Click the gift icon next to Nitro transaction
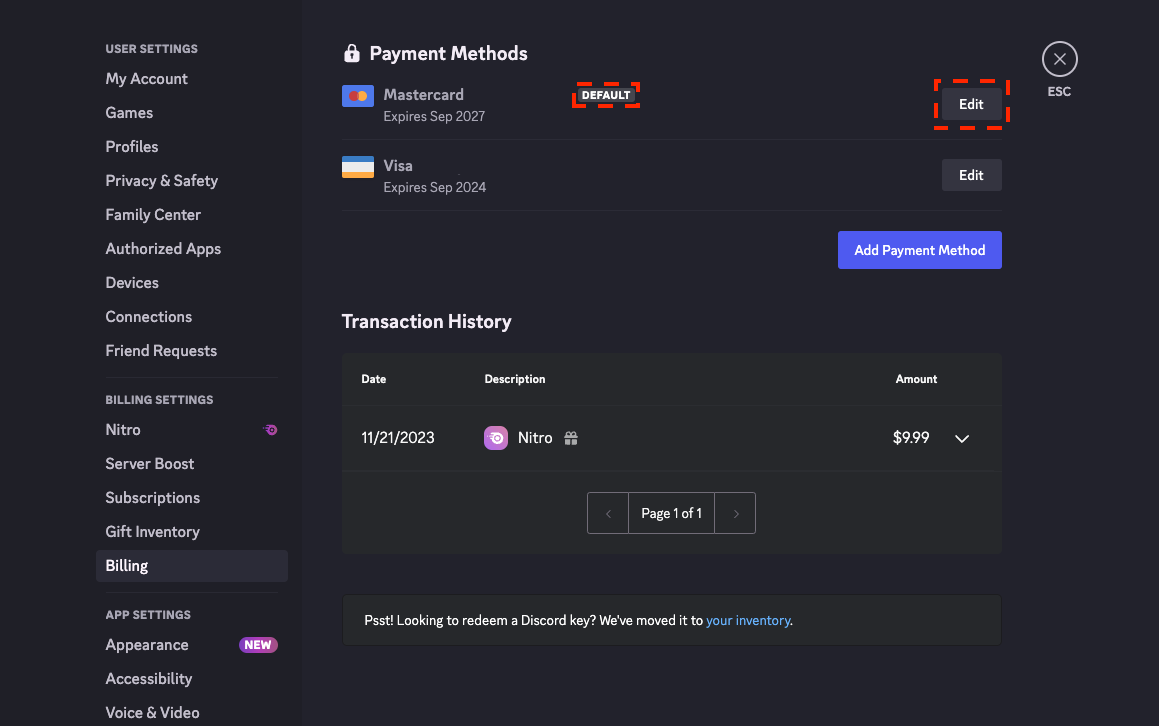The width and height of the screenshot is (1159, 726). [x=570, y=438]
